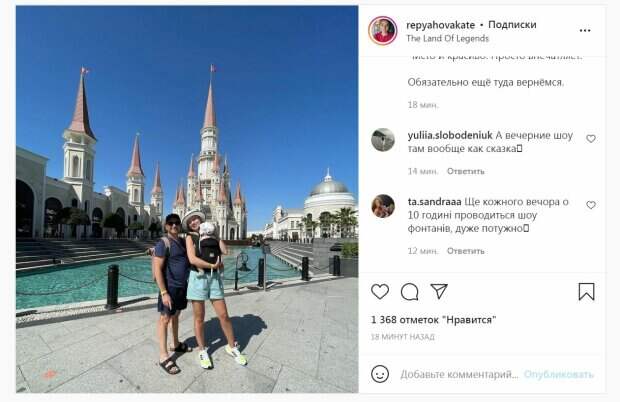The height and width of the screenshot is (402, 620).
Task: Save the post with the bookmark icon
Action: tap(586, 292)
